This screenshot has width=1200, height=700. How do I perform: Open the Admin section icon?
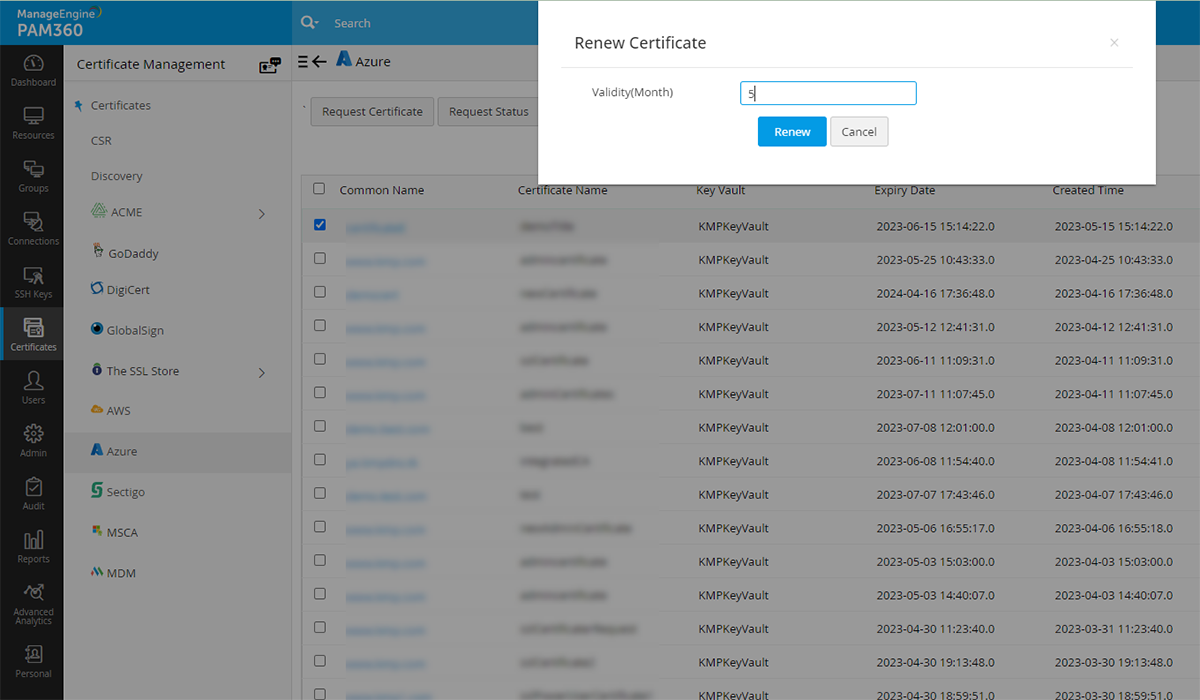pyautogui.click(x=33, y=439)
